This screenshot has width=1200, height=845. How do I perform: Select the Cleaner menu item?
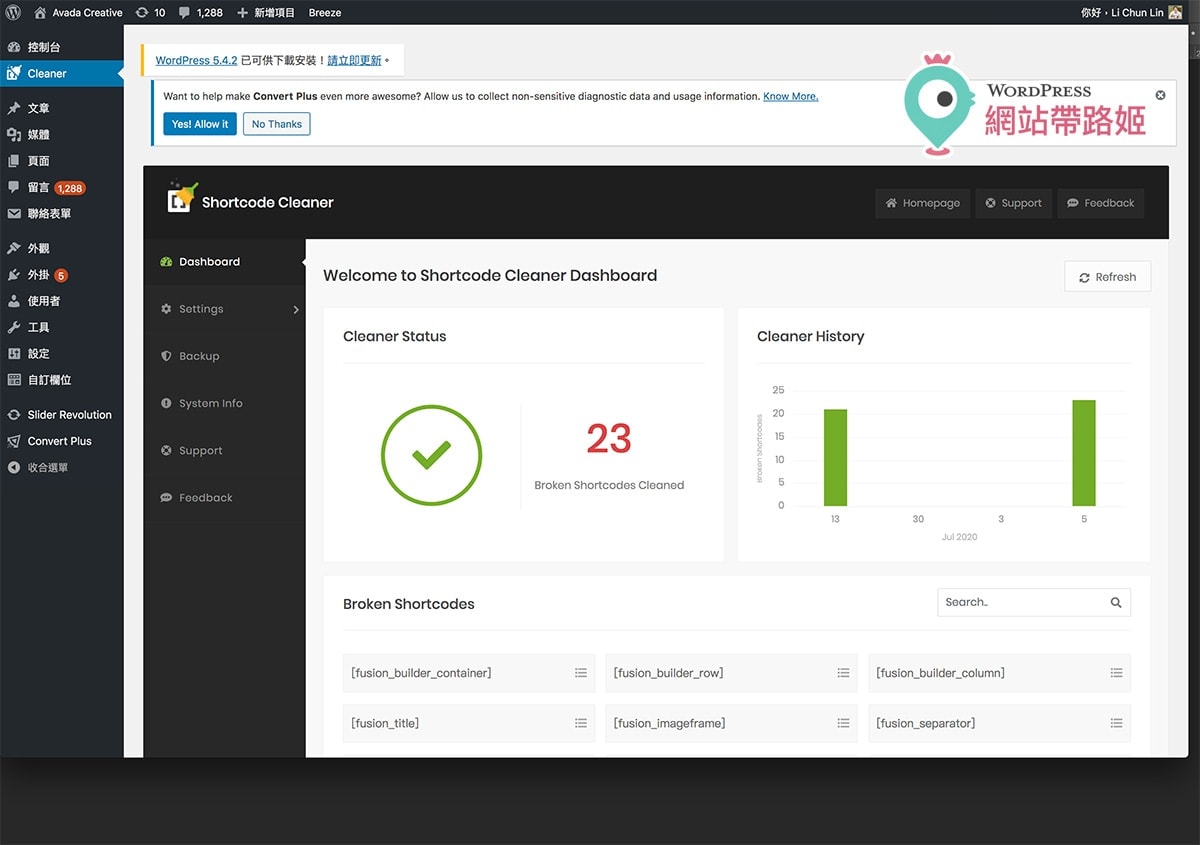coord(62,73)
